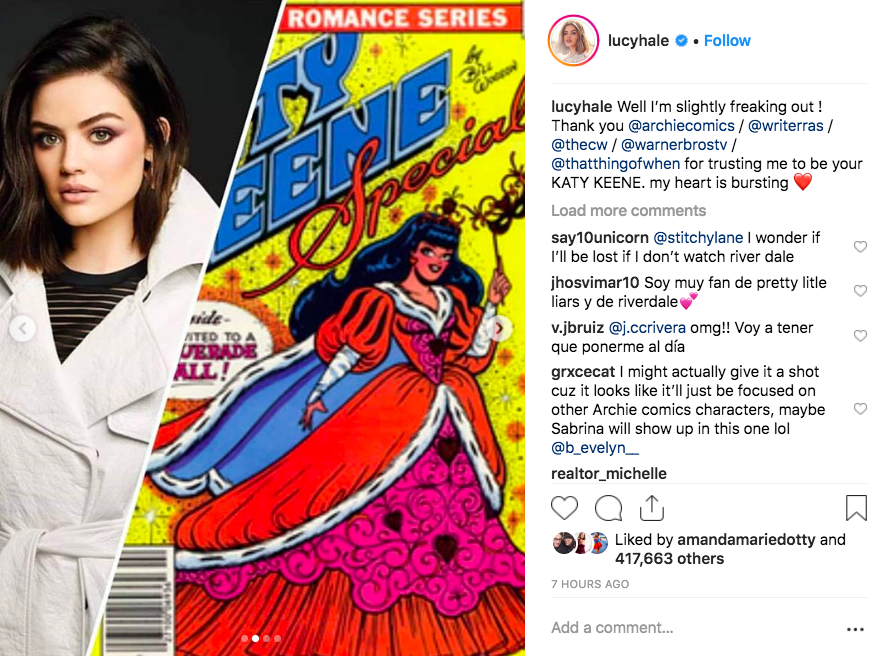The image size is (889, 656).
Task: Share the post using the upload arrow icon
Action: (x=651, y=507)
